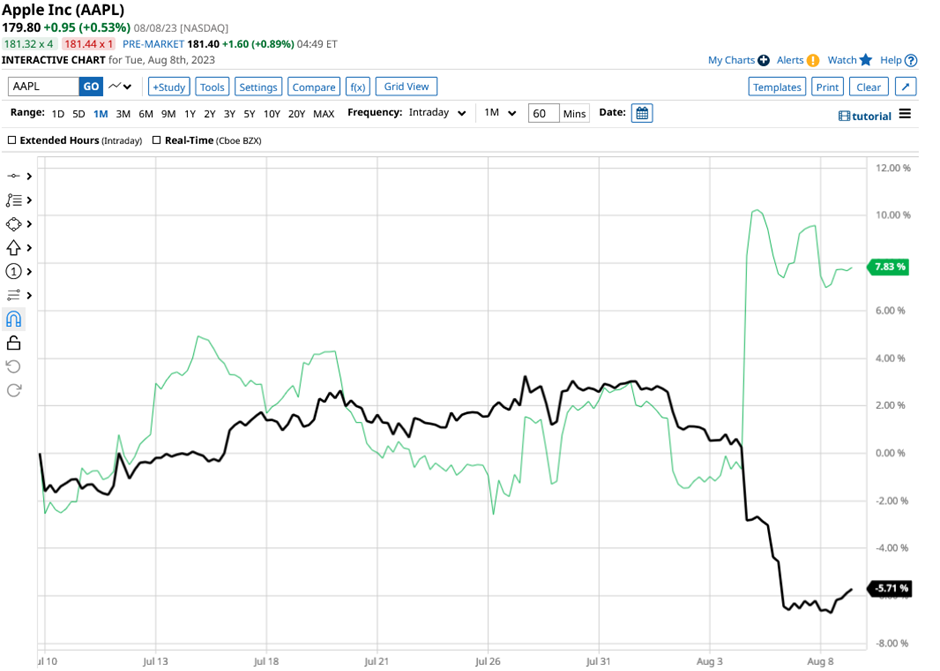Open the Tools menu
The height and width of the screenshot is (671, 940).
click(x=212, y=87)
